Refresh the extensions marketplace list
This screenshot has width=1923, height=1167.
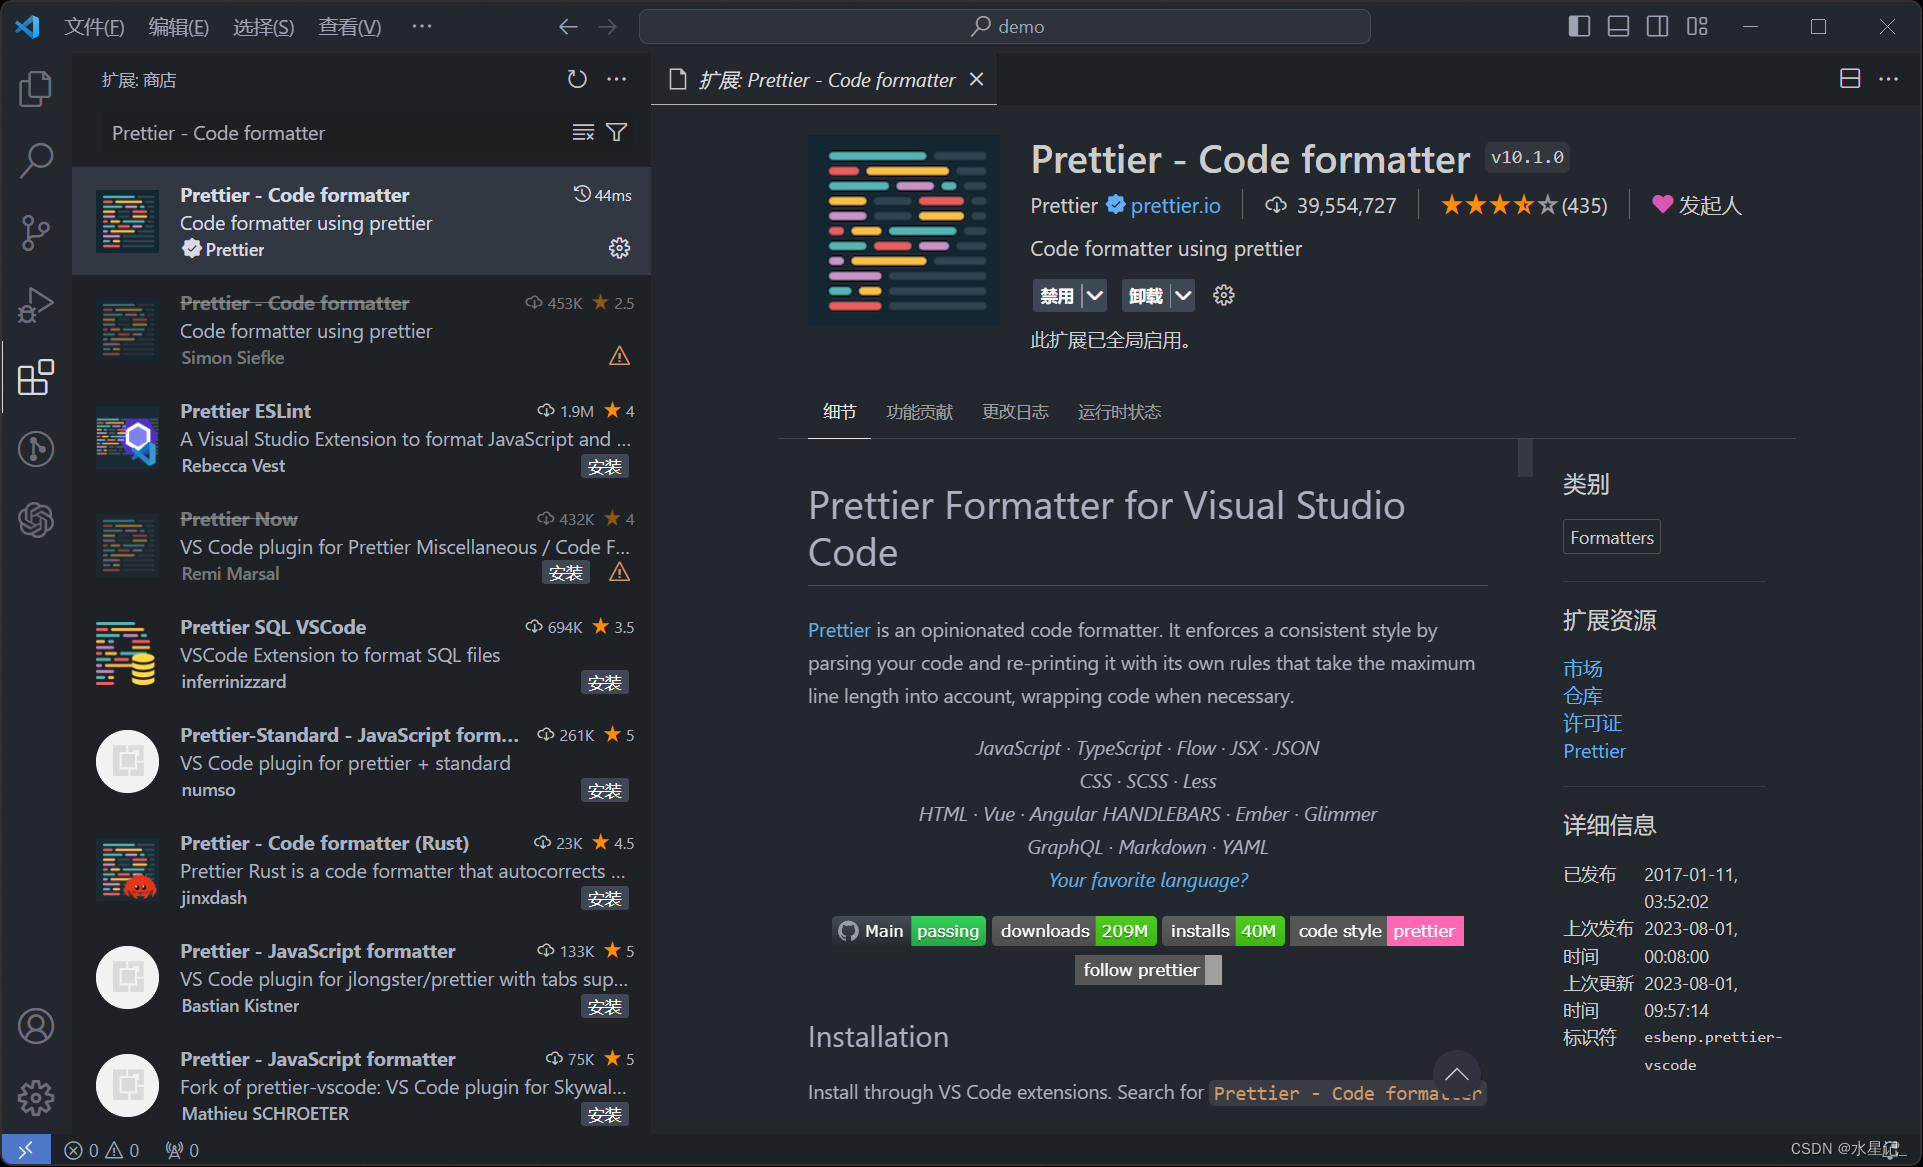coord(577,79)
